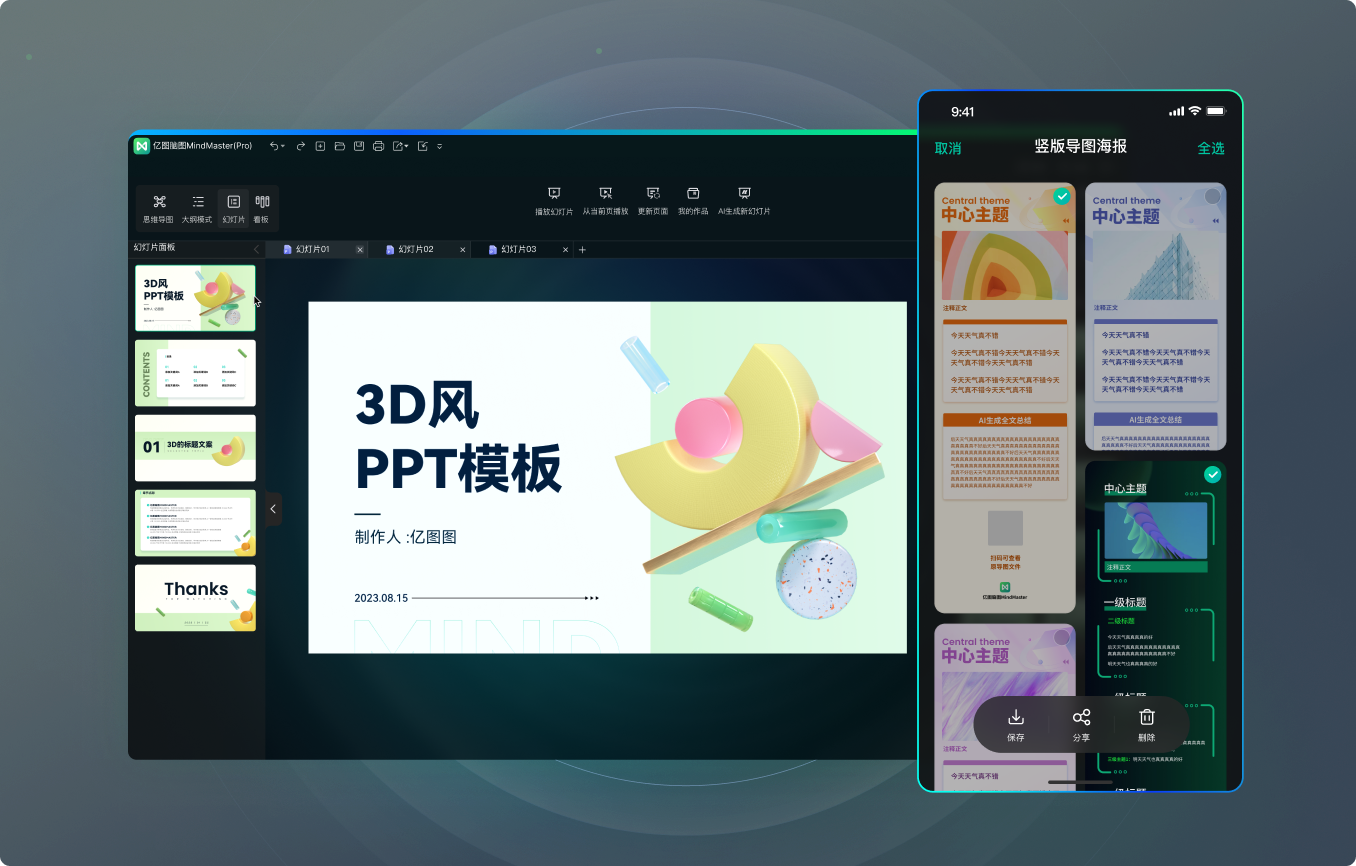Select the fourth text-list slide thumbnail
This screenshot has height=866, width=1356.
click(x=195, y=522)
